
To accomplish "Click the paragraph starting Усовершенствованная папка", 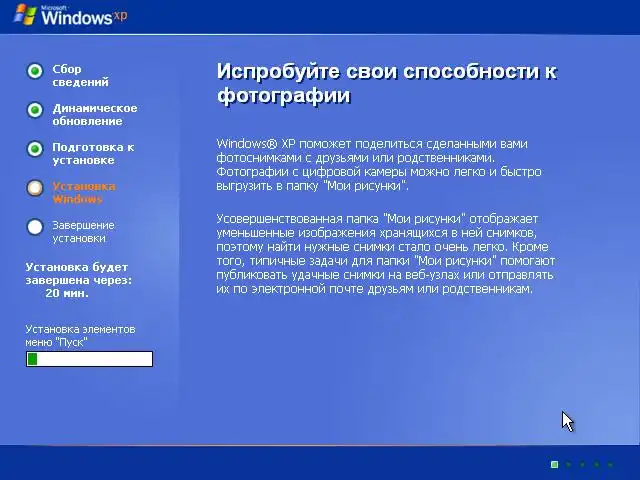I will coord(386,253).
